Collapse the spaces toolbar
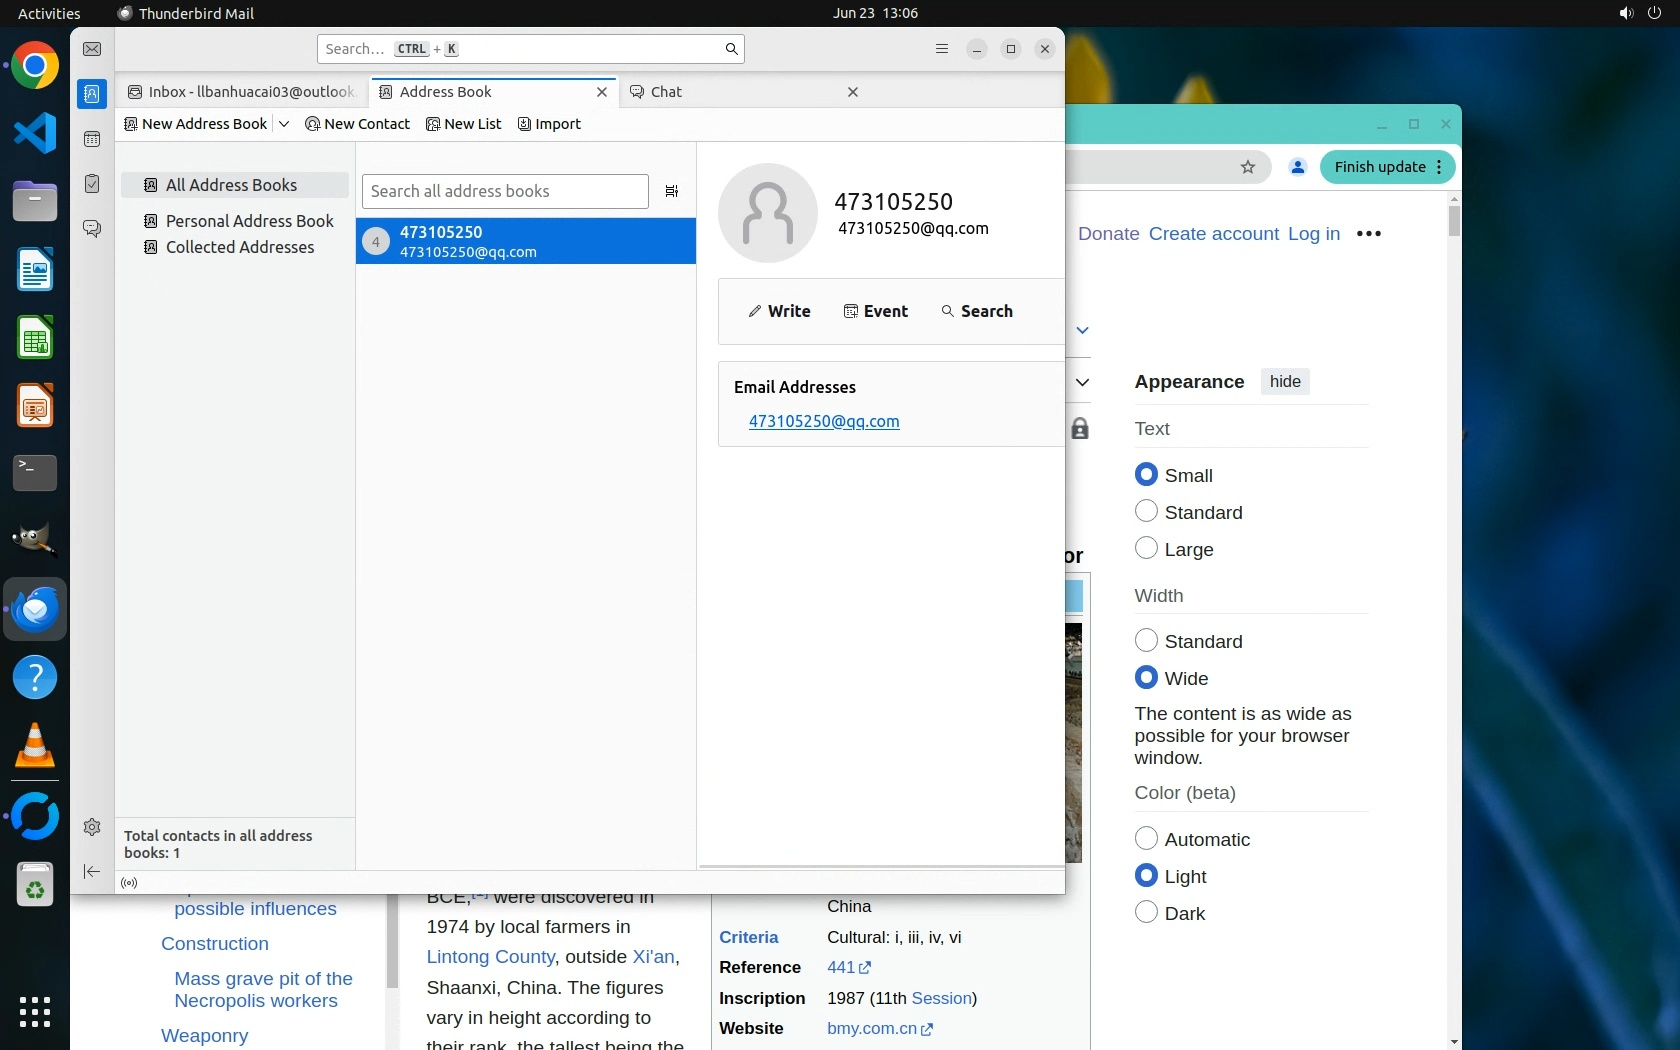 click(92, 872)
